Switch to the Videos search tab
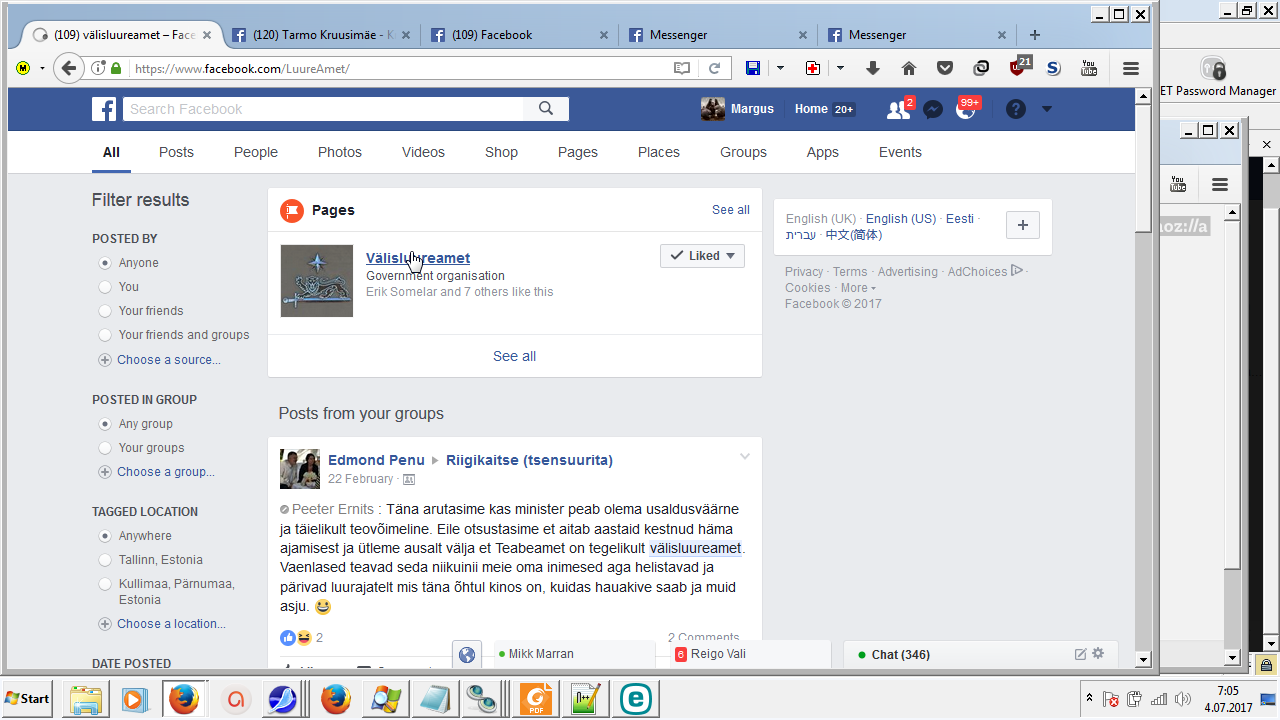This screenshot has width=1280, height=720. (423, 152)
